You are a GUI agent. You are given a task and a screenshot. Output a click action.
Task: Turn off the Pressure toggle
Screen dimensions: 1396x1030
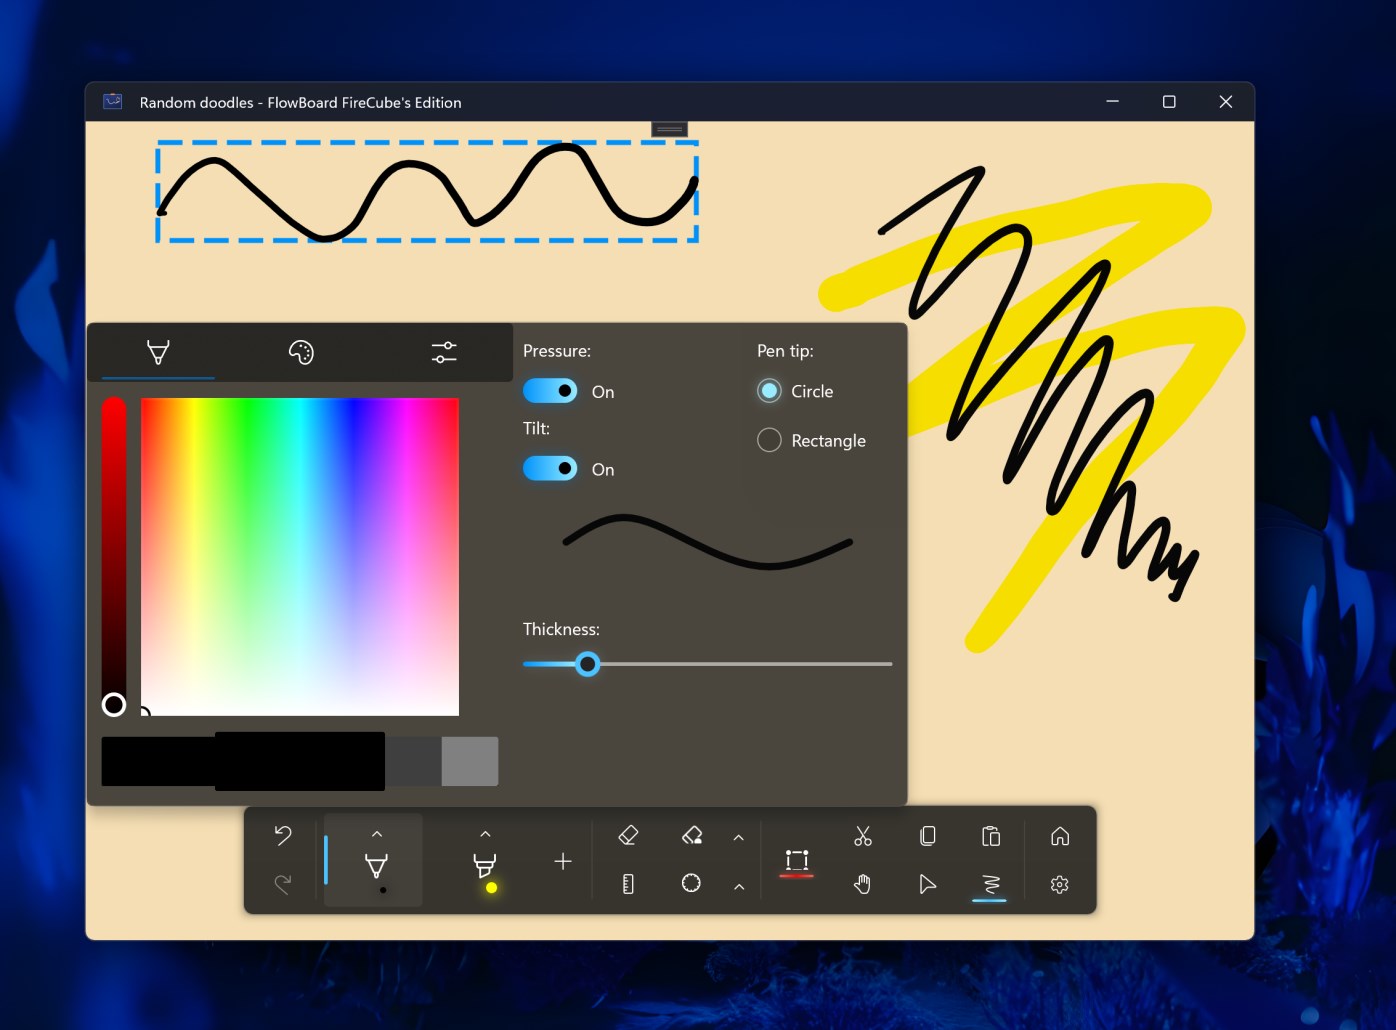tap(550, 391)
